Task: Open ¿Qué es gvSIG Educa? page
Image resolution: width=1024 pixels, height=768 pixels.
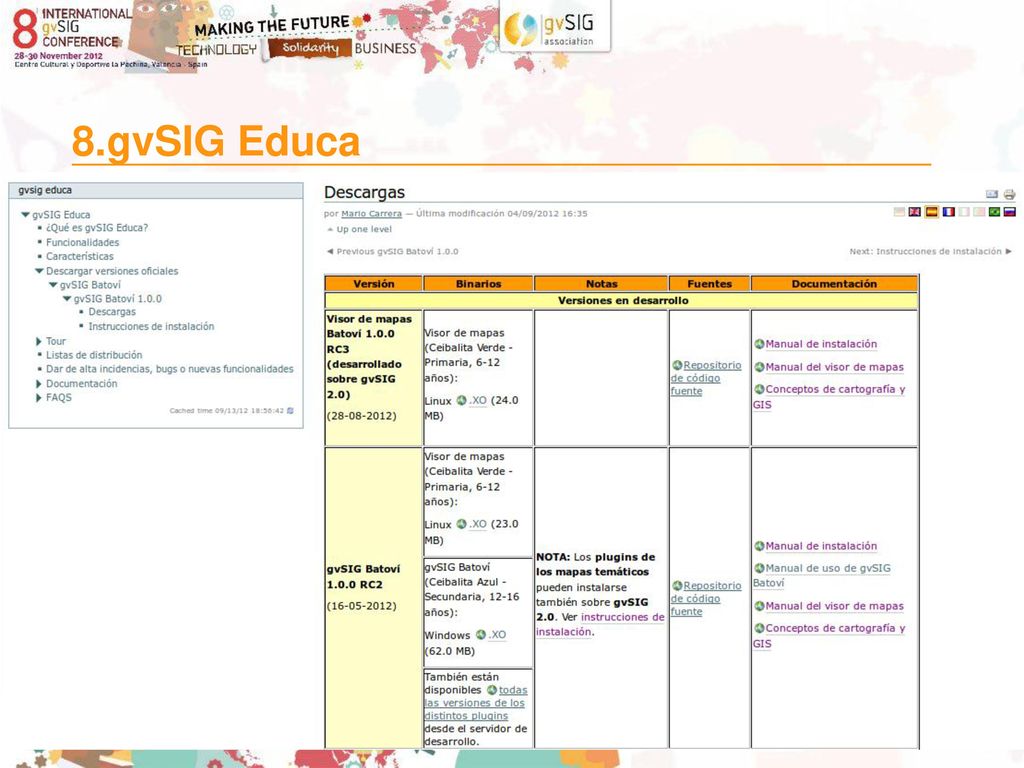Action: coord(97,228)
